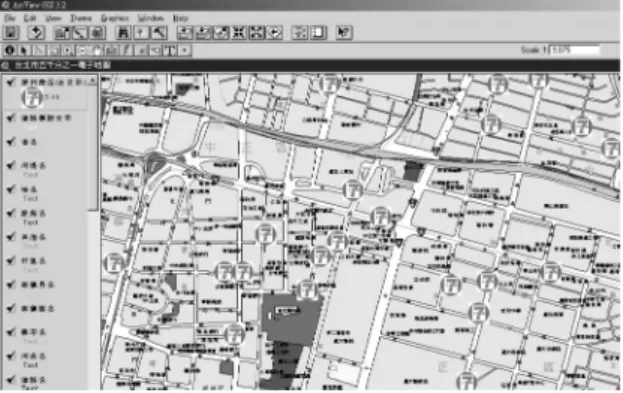Select the Pan hand tool
Screen dimensions: 623x393
[x=97, y=50]
